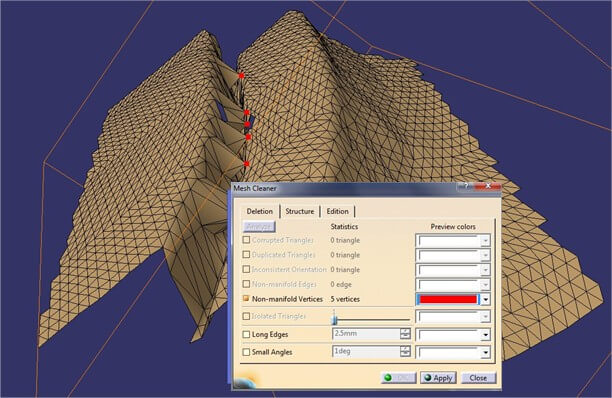Click the '0 edge' statistics text
The width and height of the screenshot is (612, 398).
point(341,284)
